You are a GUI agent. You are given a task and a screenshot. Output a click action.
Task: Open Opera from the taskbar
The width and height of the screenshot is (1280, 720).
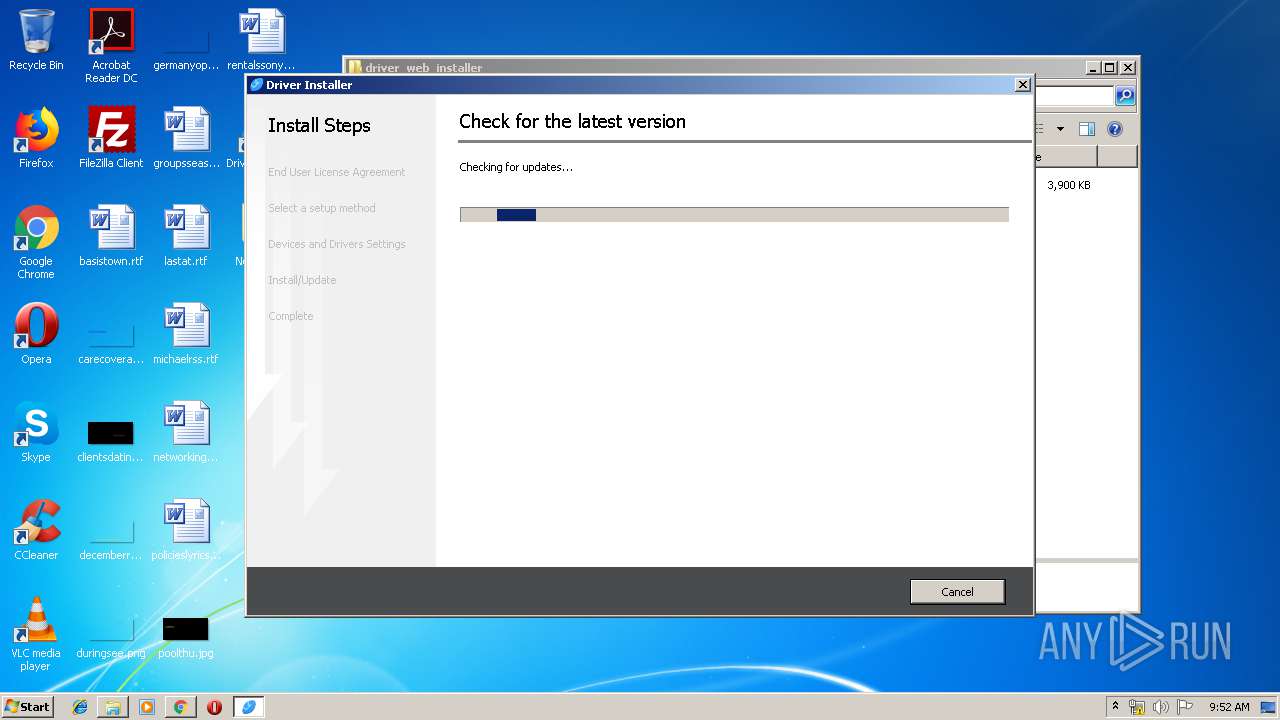pos(214,707)
